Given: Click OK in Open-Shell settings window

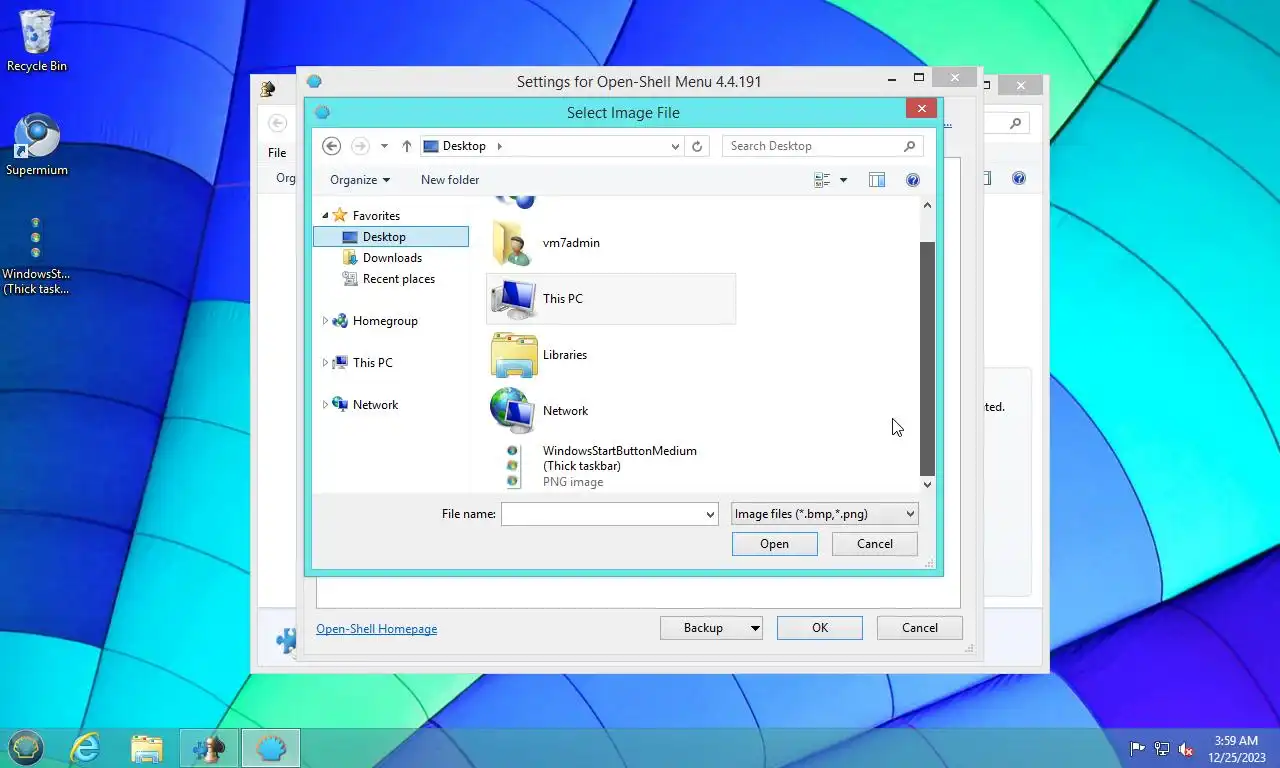Looking at the screenshot, I should [820, 628].
